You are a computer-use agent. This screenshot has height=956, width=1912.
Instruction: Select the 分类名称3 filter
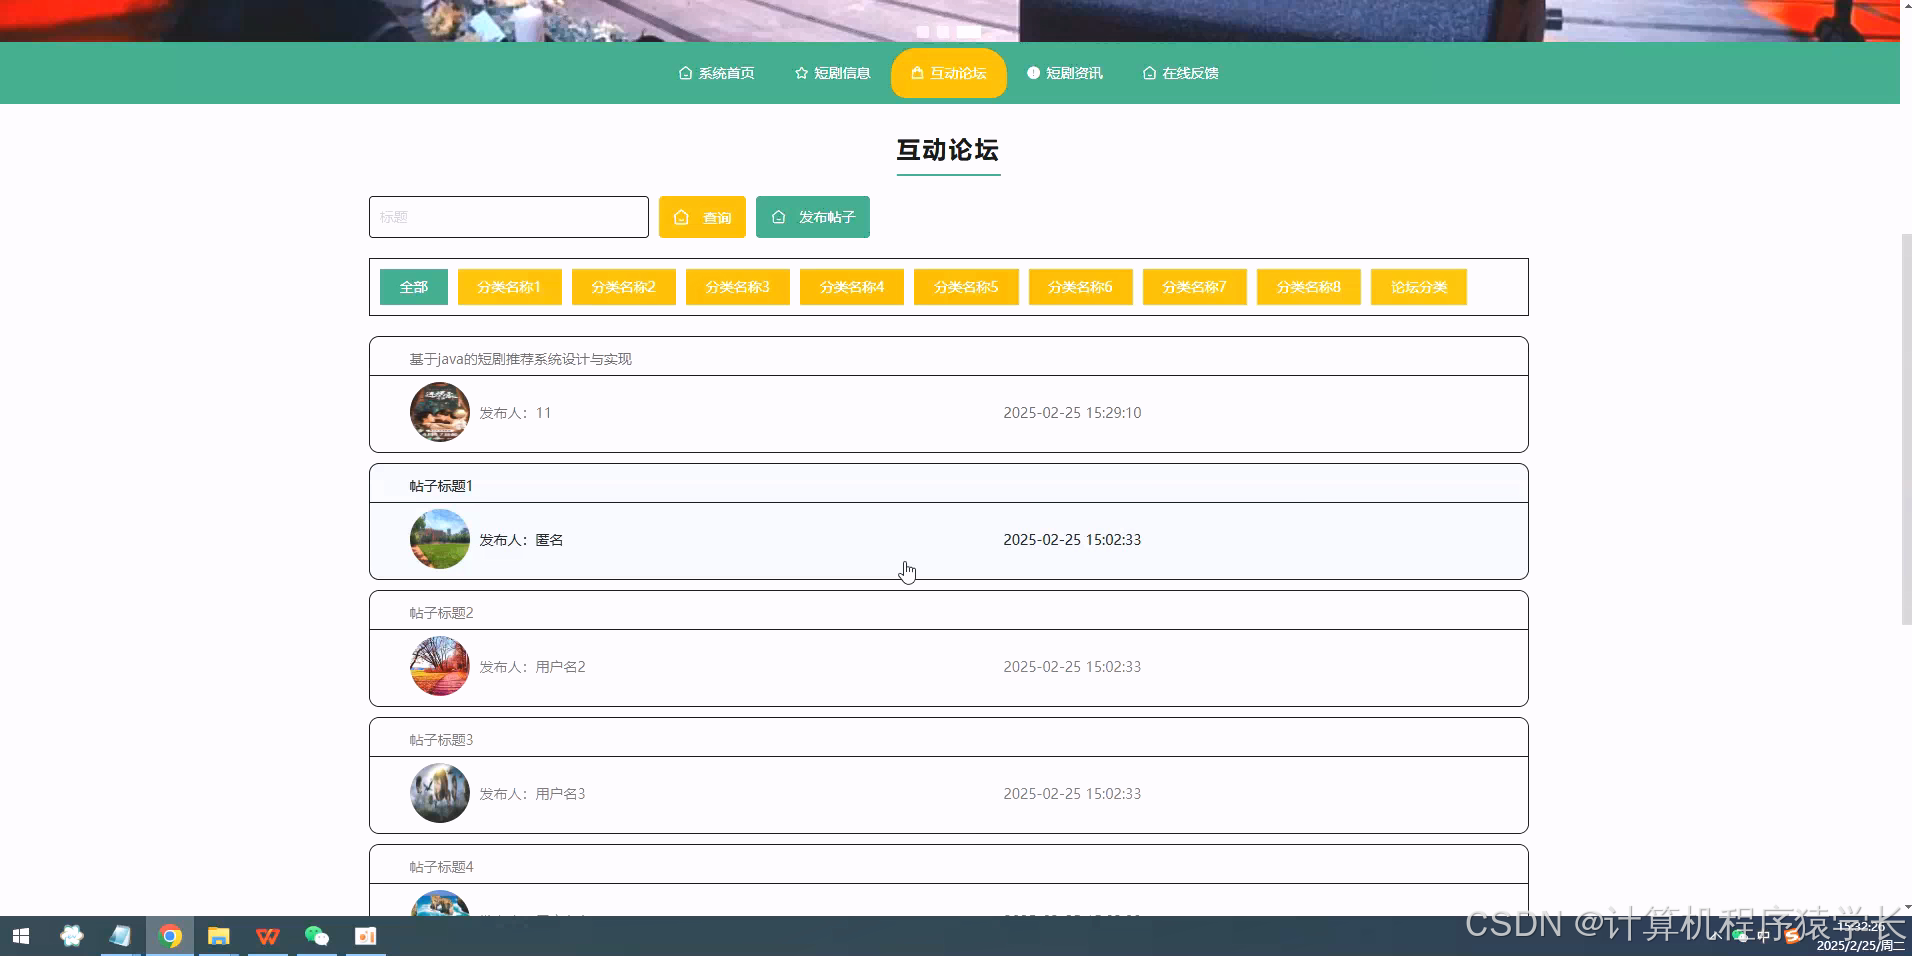tap(737, 287)
